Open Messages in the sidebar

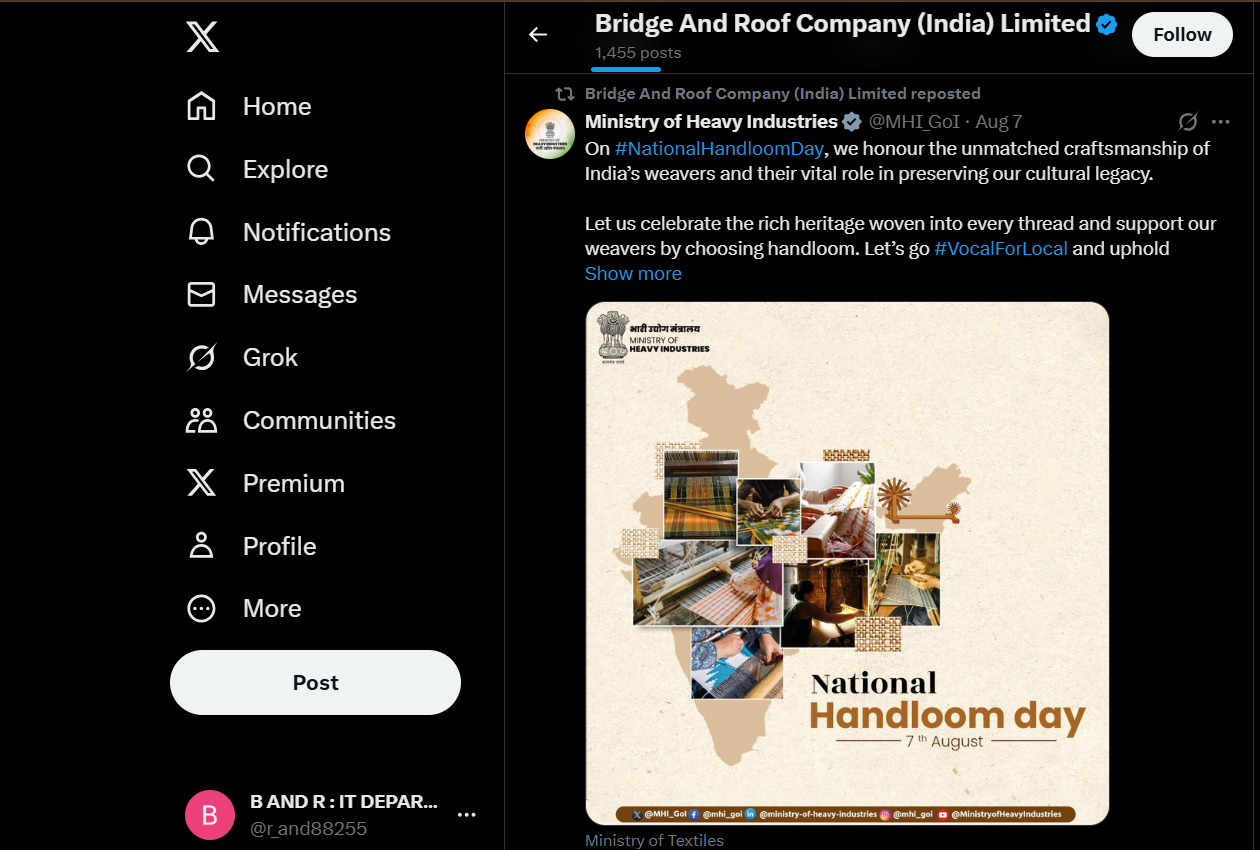[x=272, y=295]
